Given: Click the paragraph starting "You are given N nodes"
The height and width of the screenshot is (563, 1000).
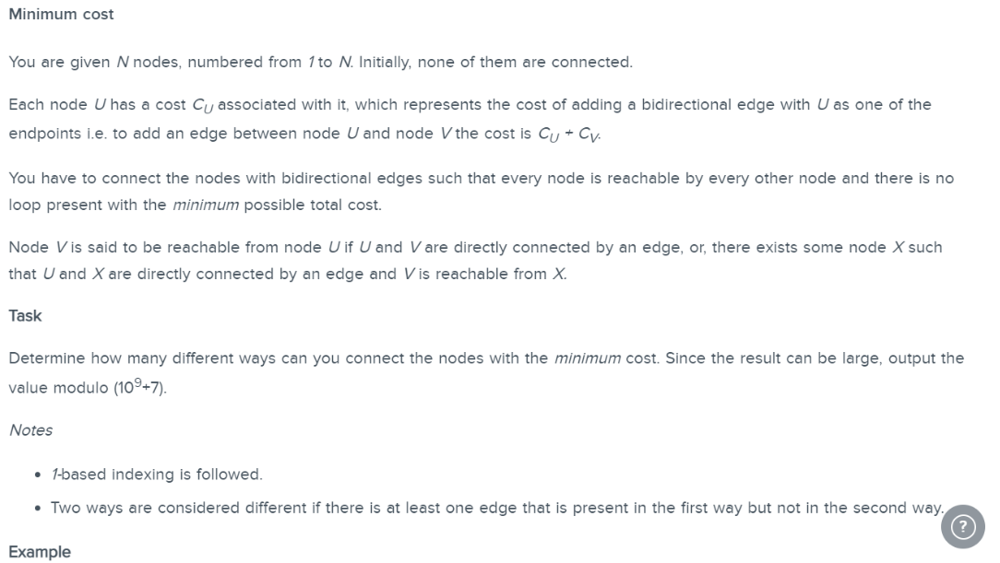Looking at the screenshot, I should (x=321, y=62).
